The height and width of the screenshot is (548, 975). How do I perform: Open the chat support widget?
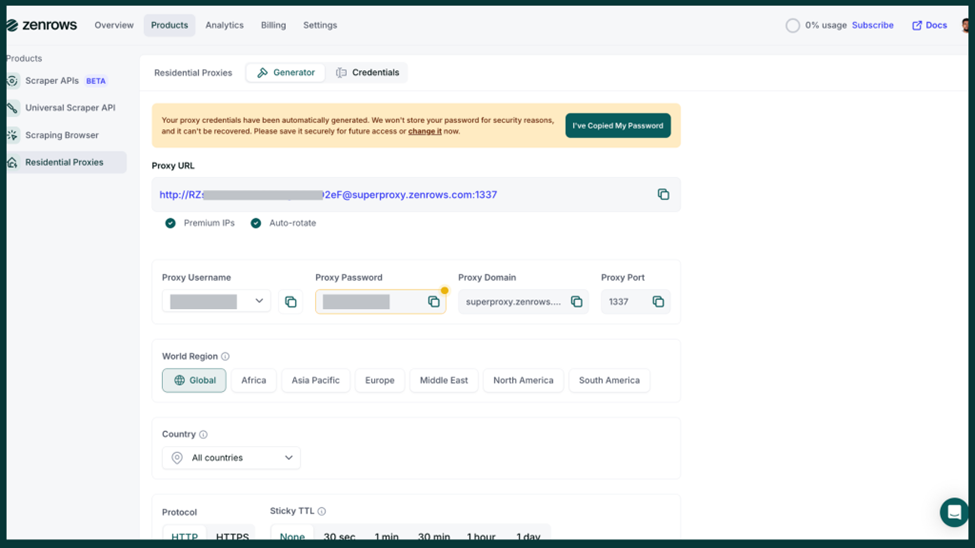(954, 512)
